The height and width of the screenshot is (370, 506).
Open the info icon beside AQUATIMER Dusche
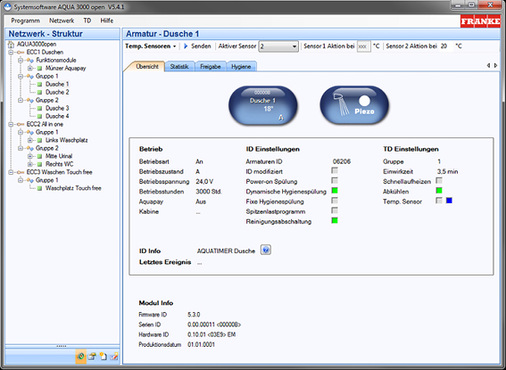tap(266, 250)
